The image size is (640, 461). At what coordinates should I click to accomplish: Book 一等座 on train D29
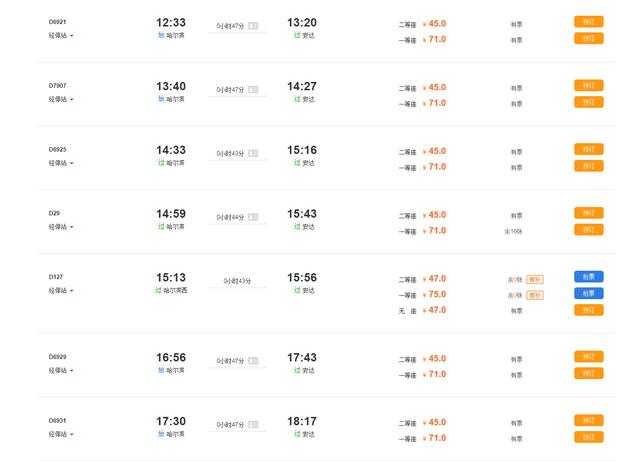[588, 230]
